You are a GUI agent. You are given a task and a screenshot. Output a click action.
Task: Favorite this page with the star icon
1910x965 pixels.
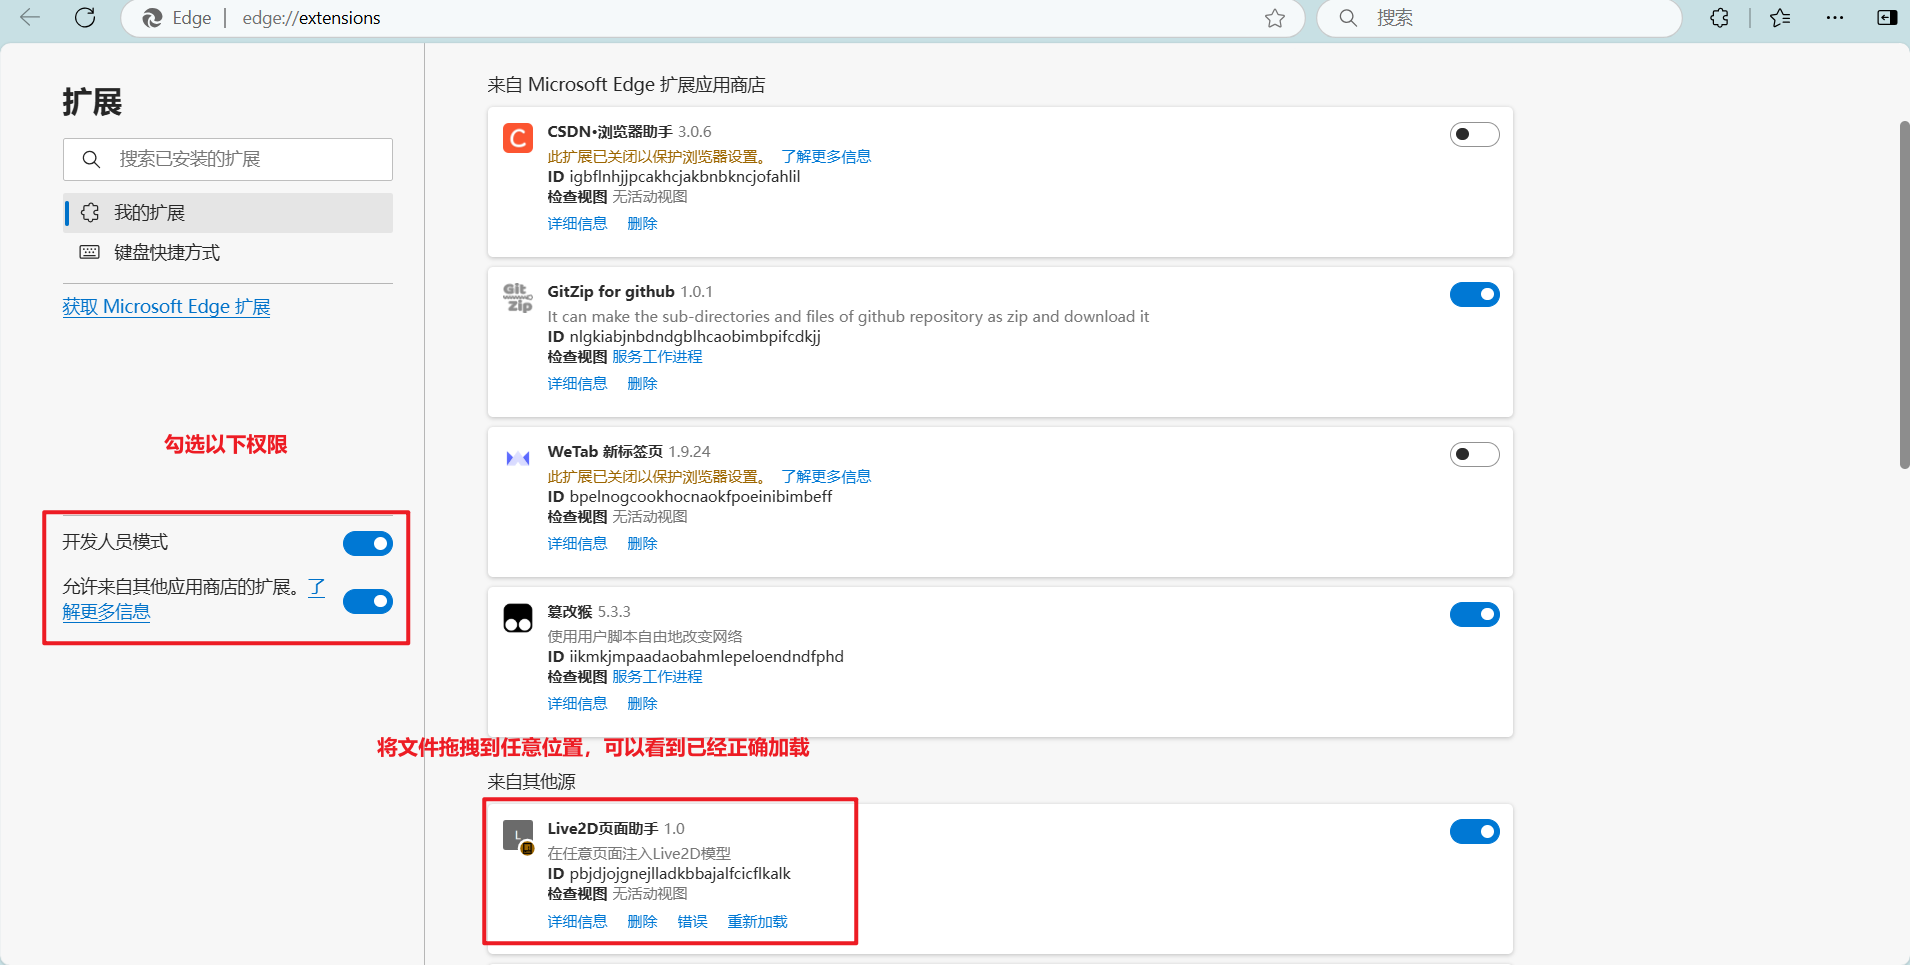[1275, 18]
